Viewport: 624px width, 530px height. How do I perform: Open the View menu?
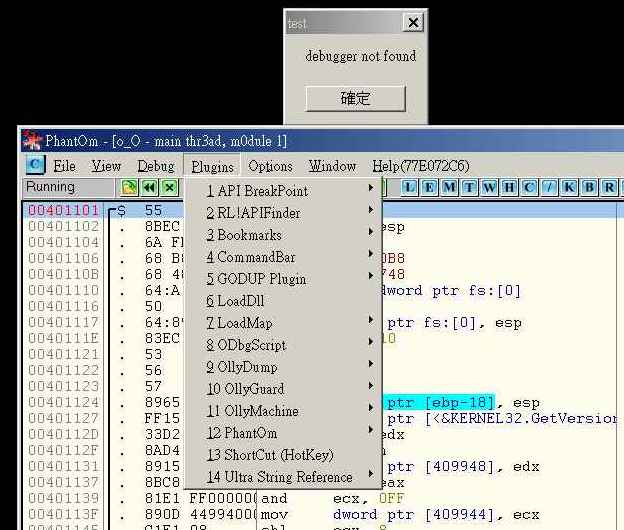click(106, 166)
